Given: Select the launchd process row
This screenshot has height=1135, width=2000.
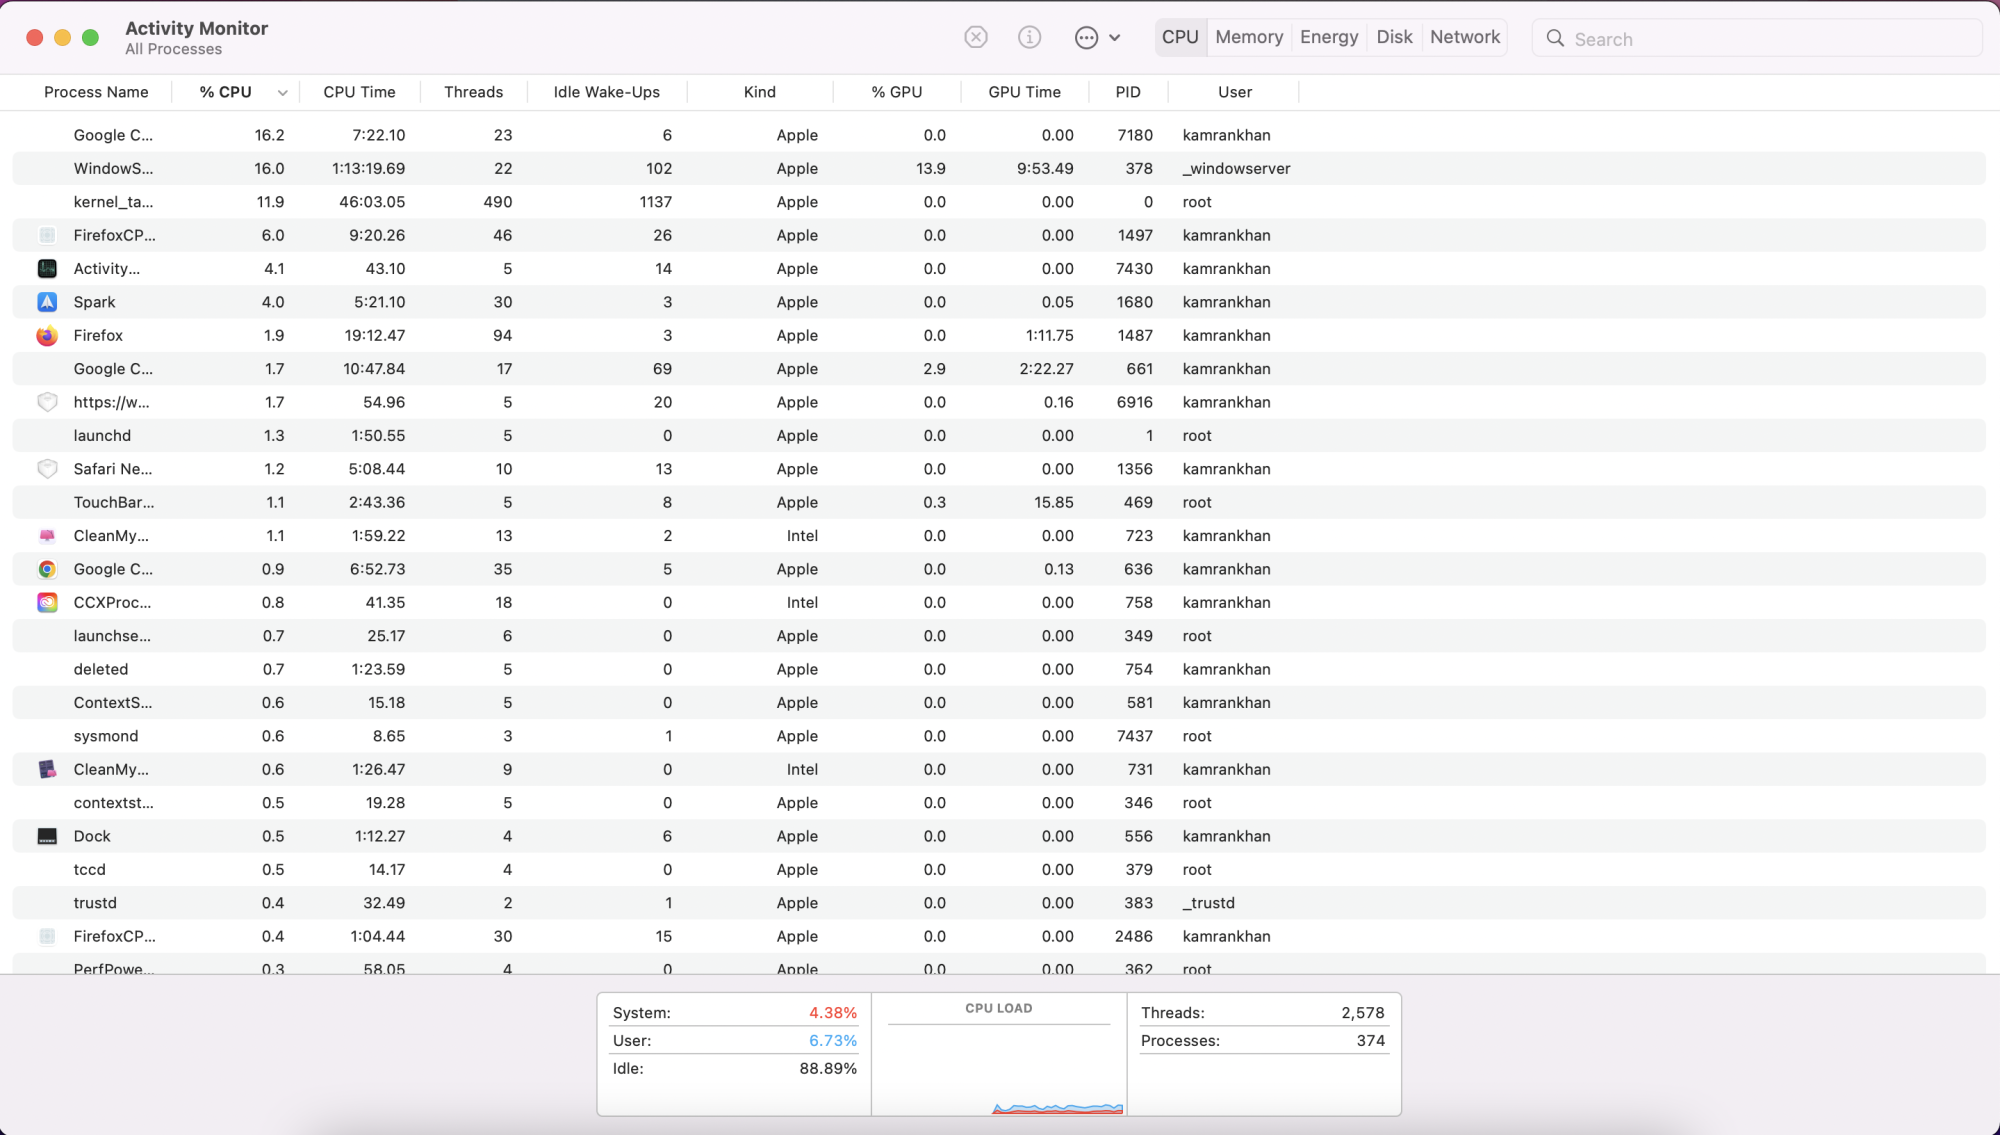Looking at the screenshot, I should pyautogui.click(x=999, y=436).
